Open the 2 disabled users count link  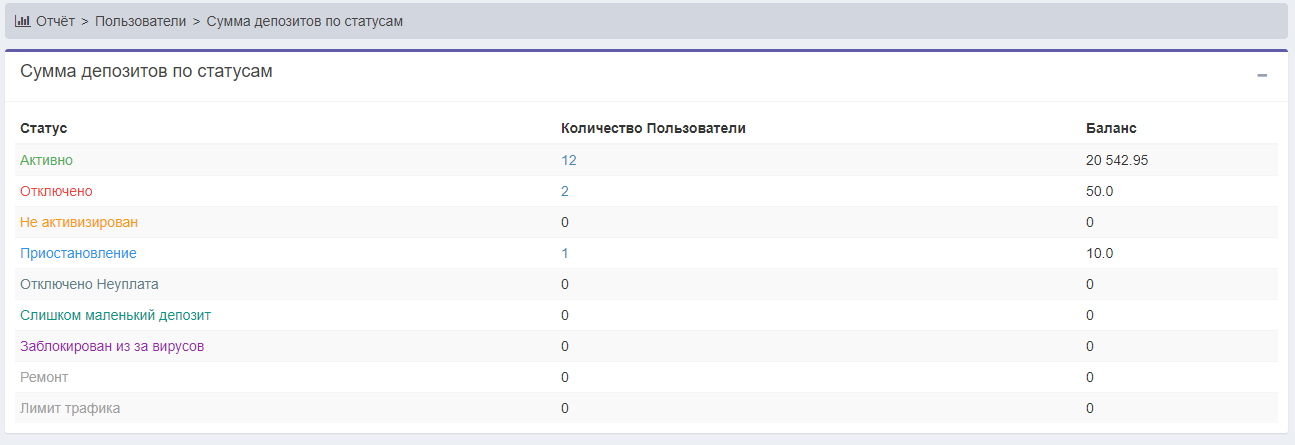click(565, 191)
